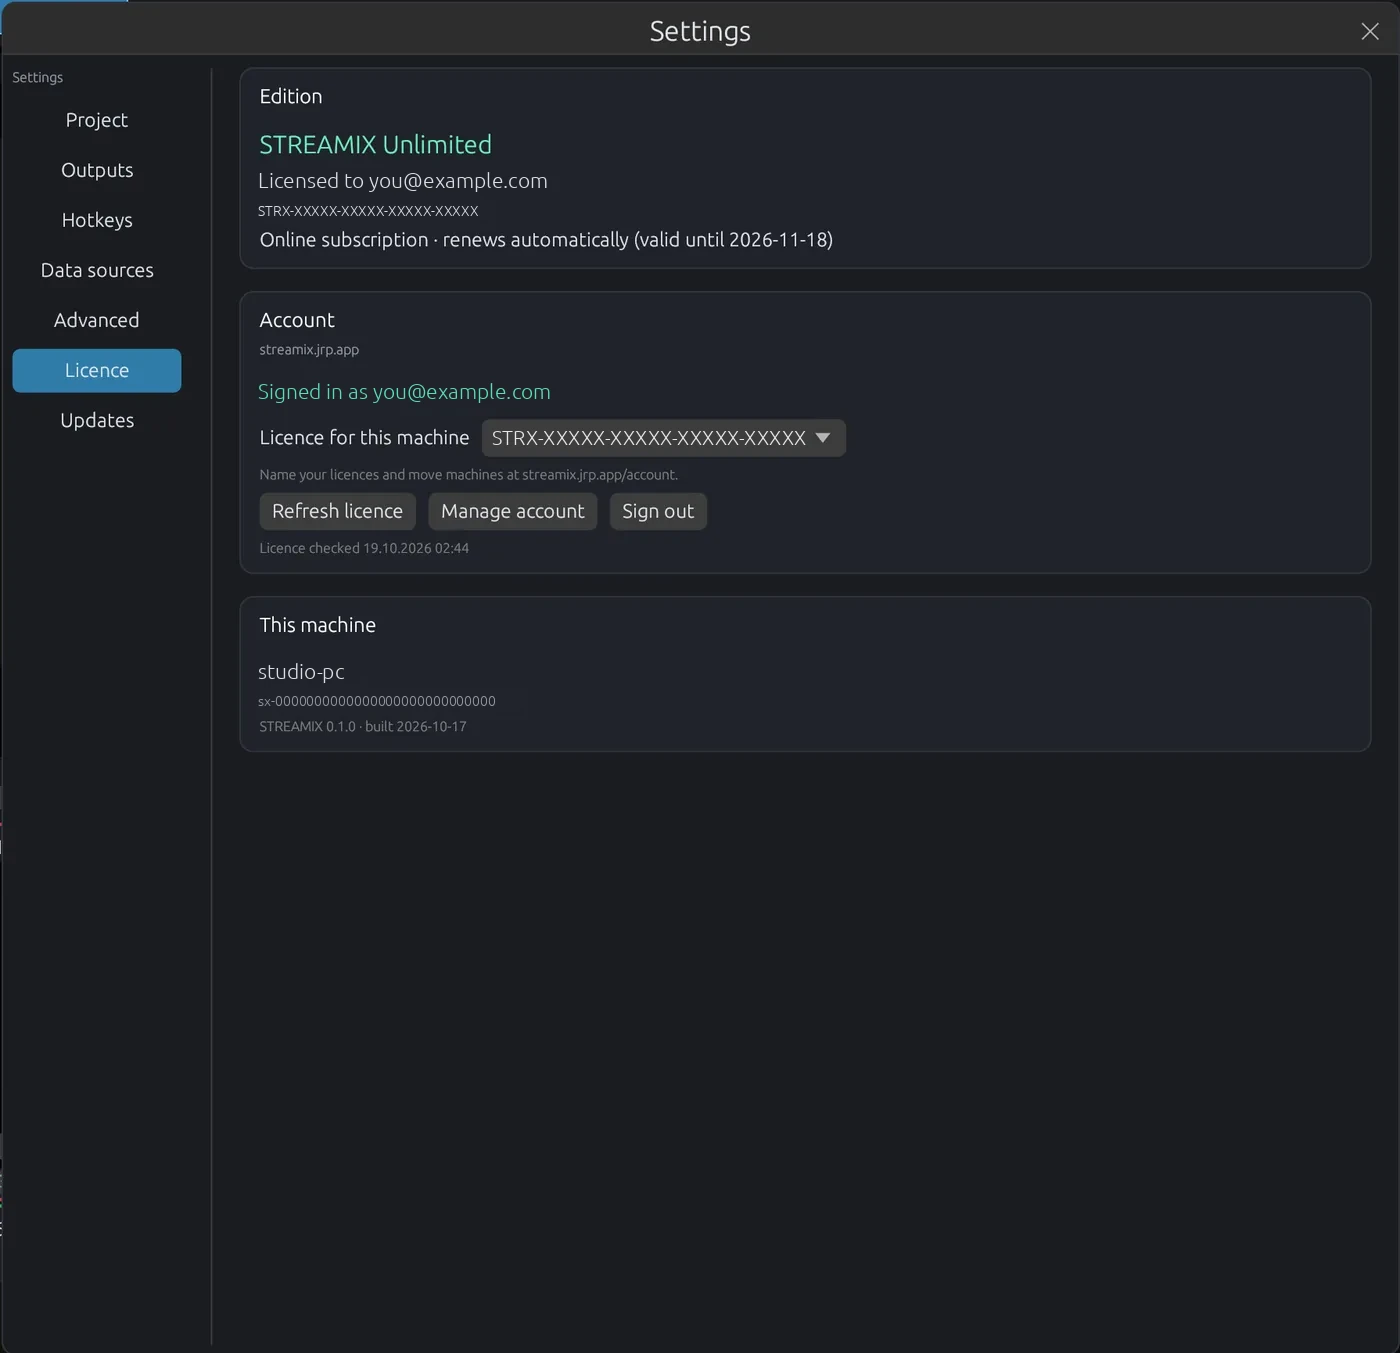Image resolution: width=1400 pixels, height=1353 pixels.
Task: Click the Edition section heading
Action: tap(291, 97)
